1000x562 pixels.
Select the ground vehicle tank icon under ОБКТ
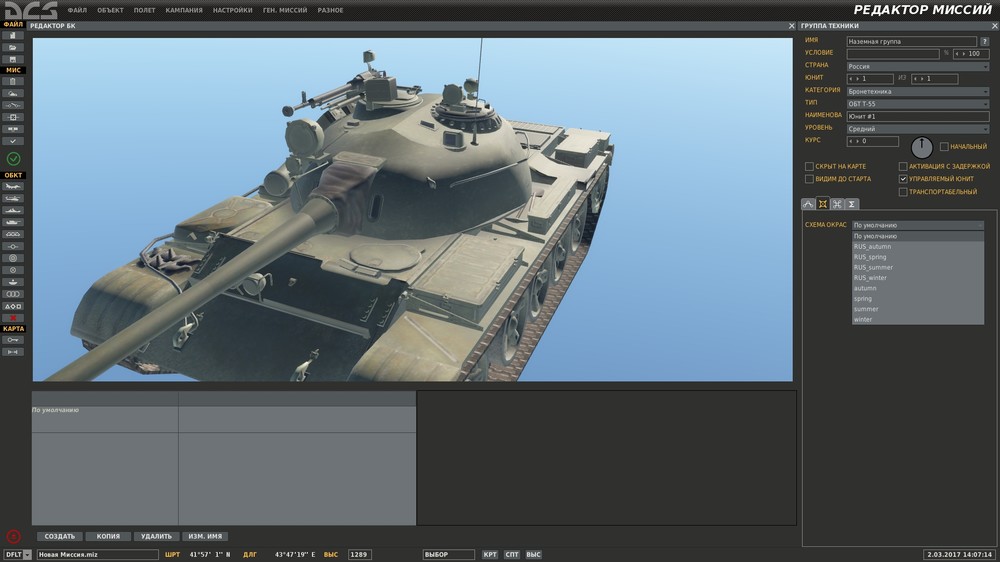point(13,223)
